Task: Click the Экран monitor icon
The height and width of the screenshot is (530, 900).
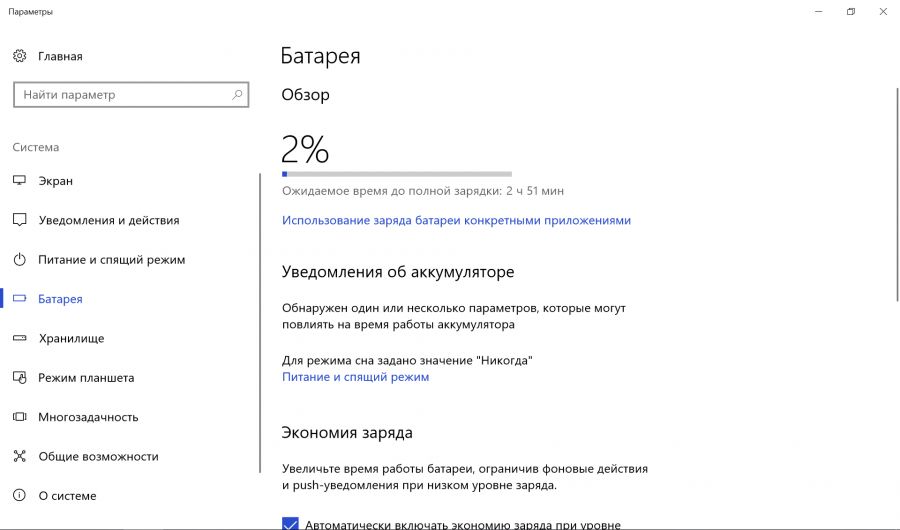Action: (19, 181)
